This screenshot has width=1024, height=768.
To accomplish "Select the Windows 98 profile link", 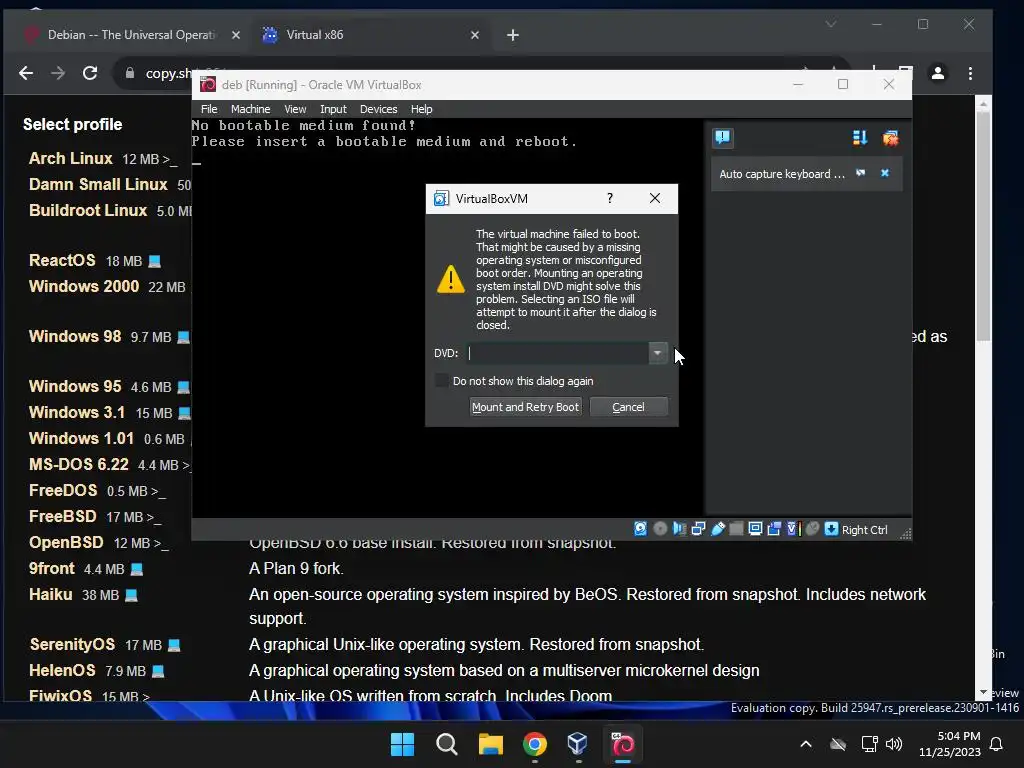I will pos(75,336).
